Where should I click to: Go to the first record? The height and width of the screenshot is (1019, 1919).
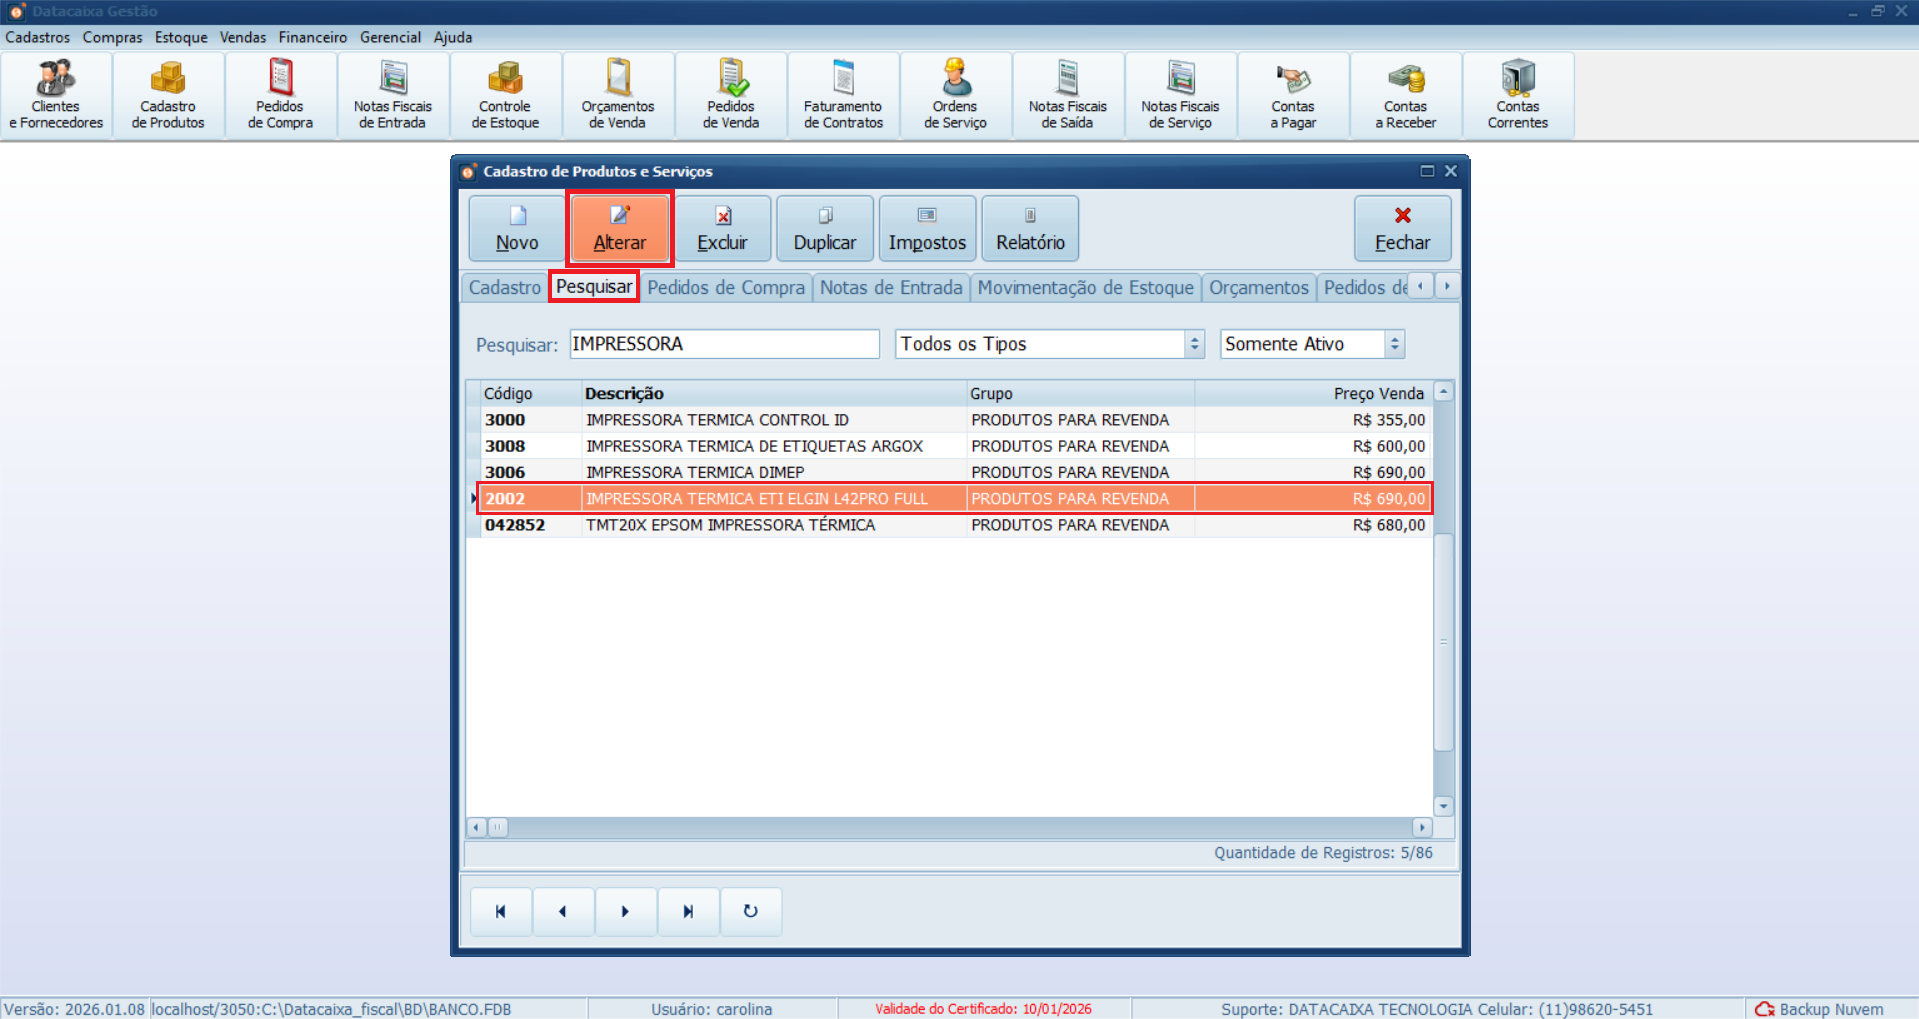click(500, 911)
